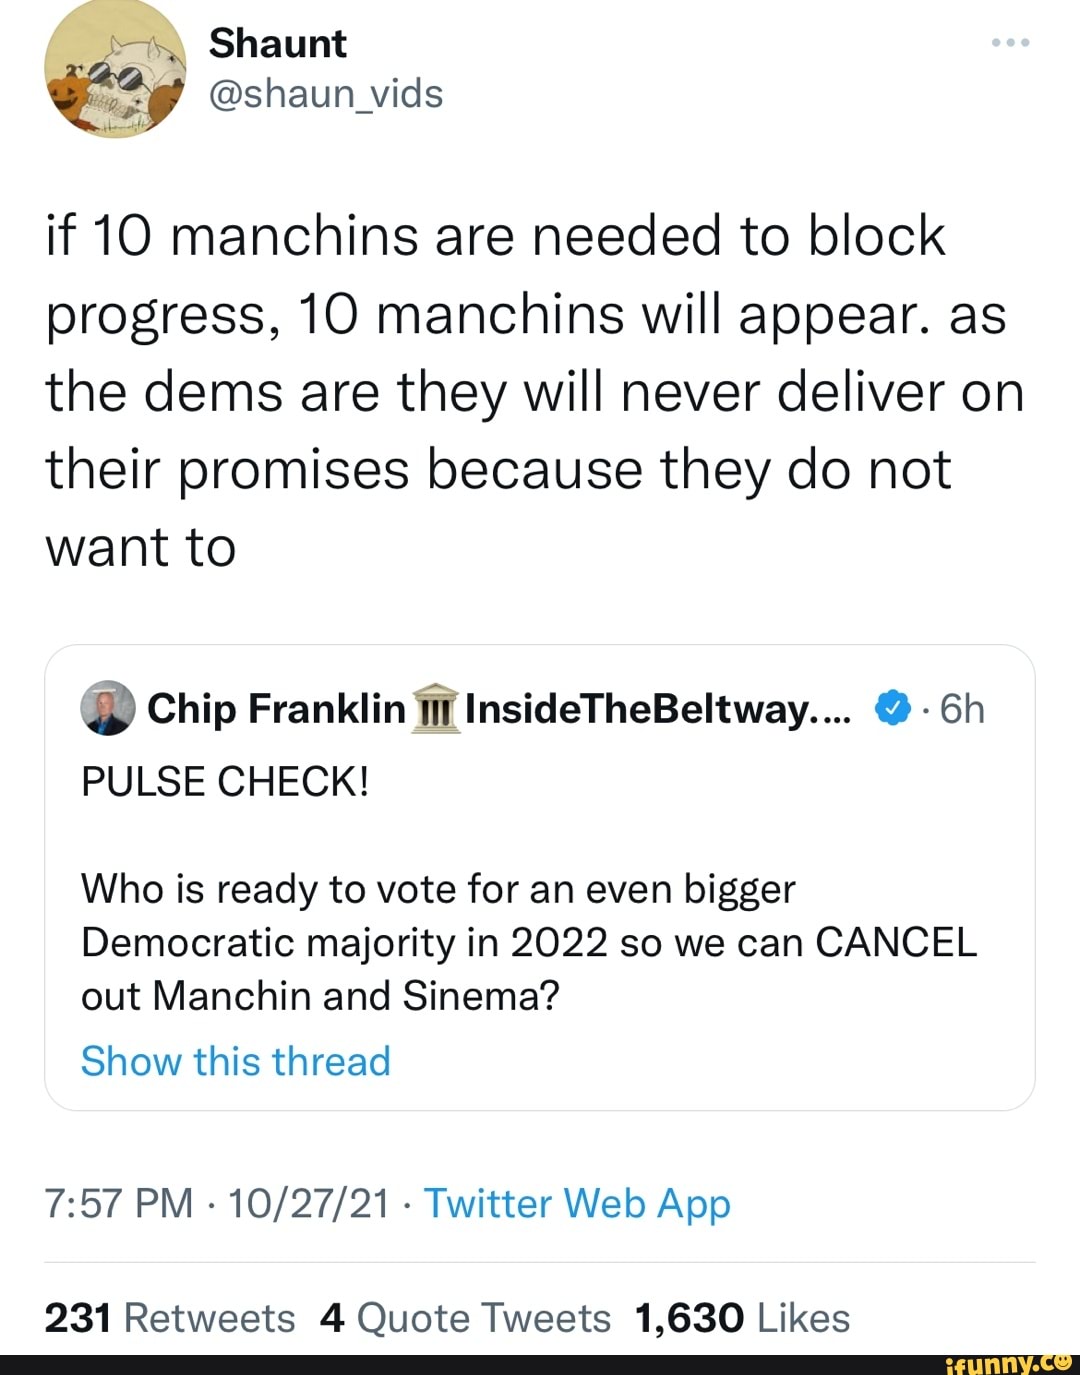The height and width of the screenshot is (1375, 1080).
Task: Click the blue verified checkmark badge
Action: point(892,708)
